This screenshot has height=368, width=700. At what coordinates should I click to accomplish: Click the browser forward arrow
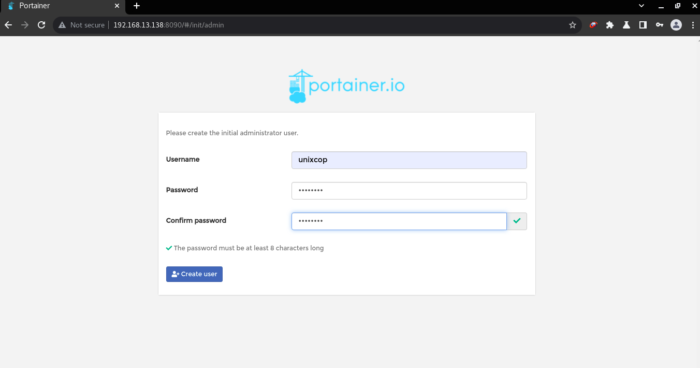tap(25, 25)
